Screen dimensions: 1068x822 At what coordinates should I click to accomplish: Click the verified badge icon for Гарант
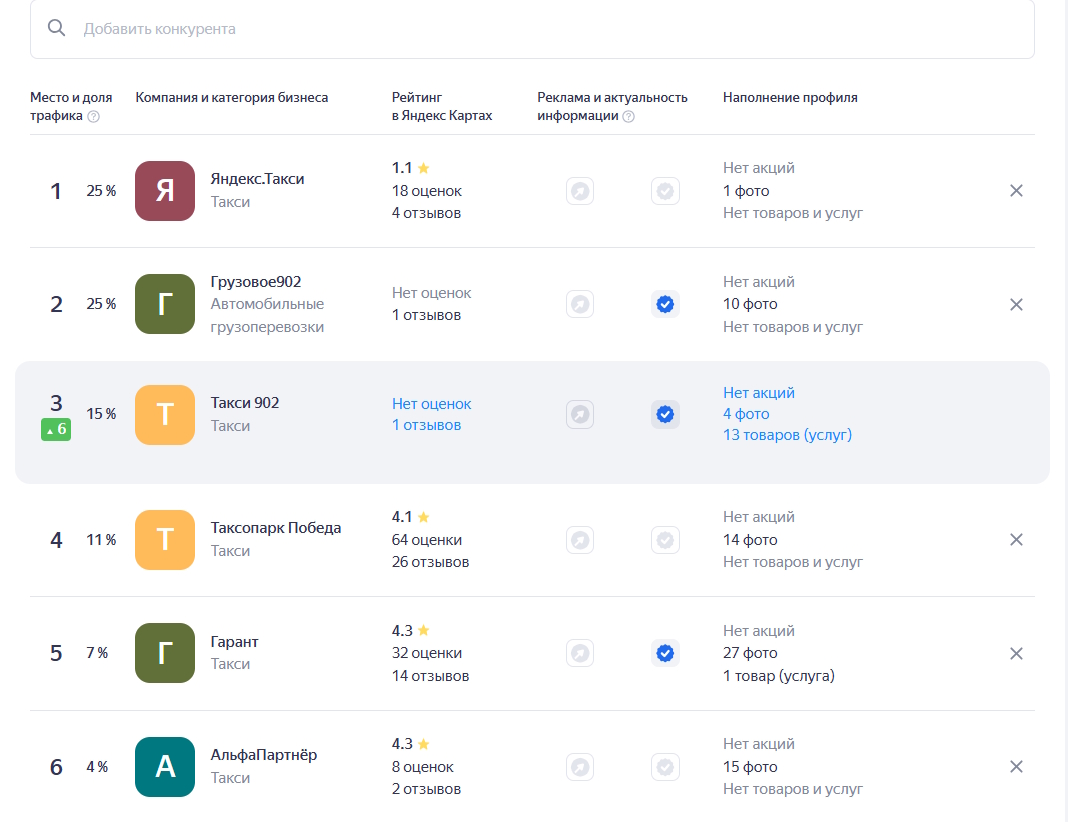[x=665, y=653]
